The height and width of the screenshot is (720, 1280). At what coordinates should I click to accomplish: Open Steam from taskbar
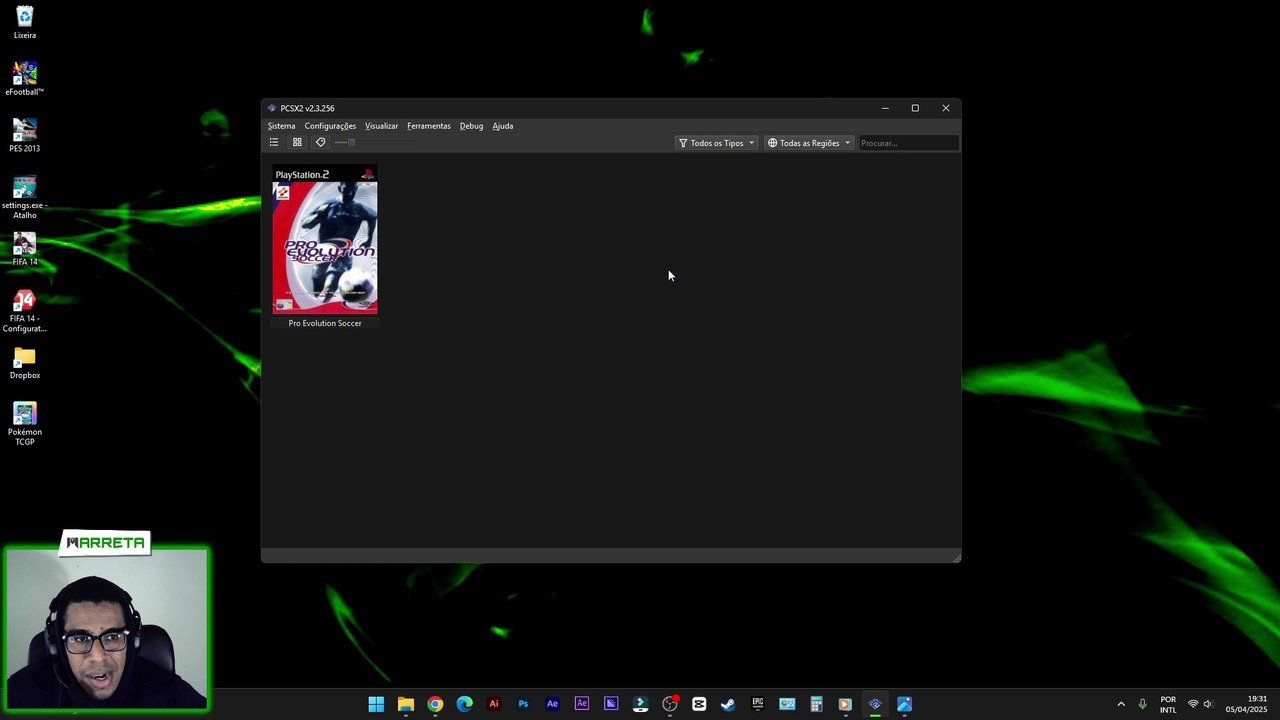(728, 704)
